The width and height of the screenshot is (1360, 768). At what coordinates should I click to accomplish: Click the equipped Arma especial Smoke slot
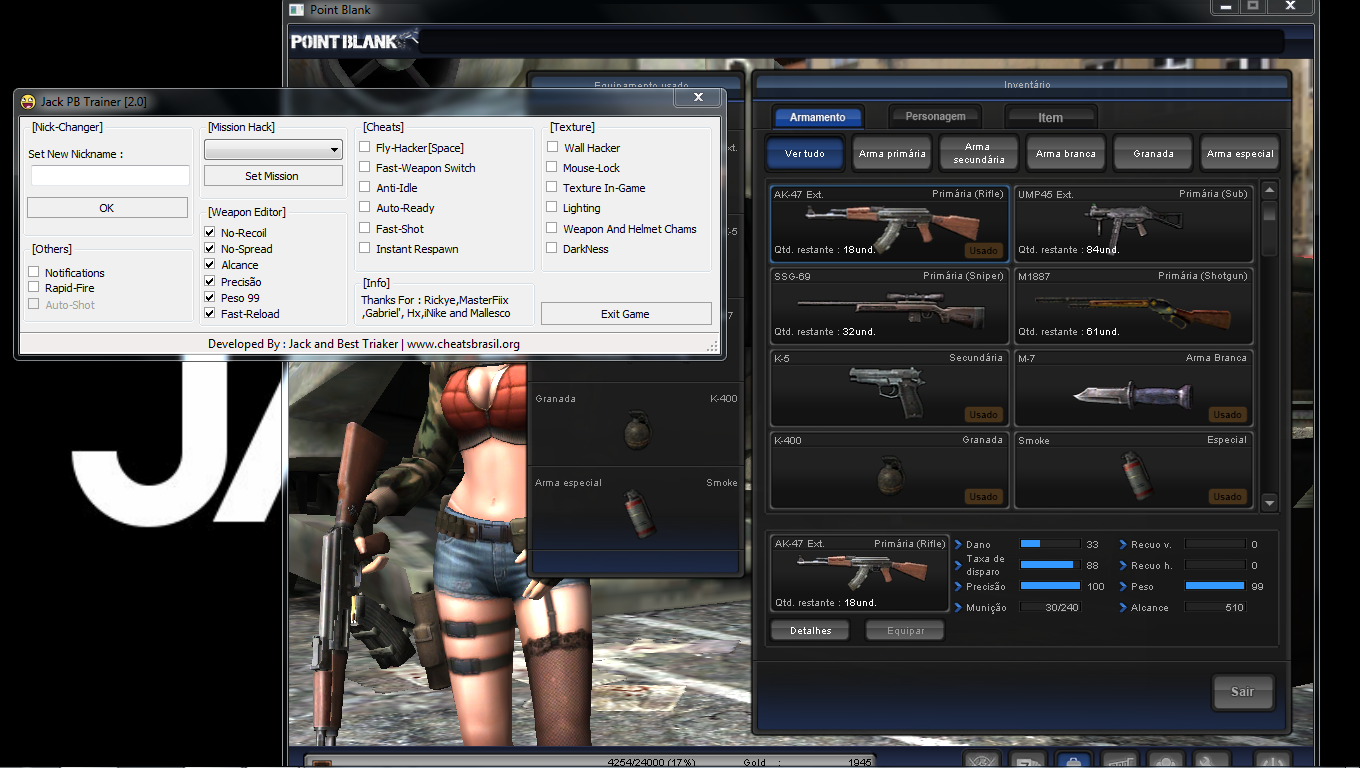point(636,510)
